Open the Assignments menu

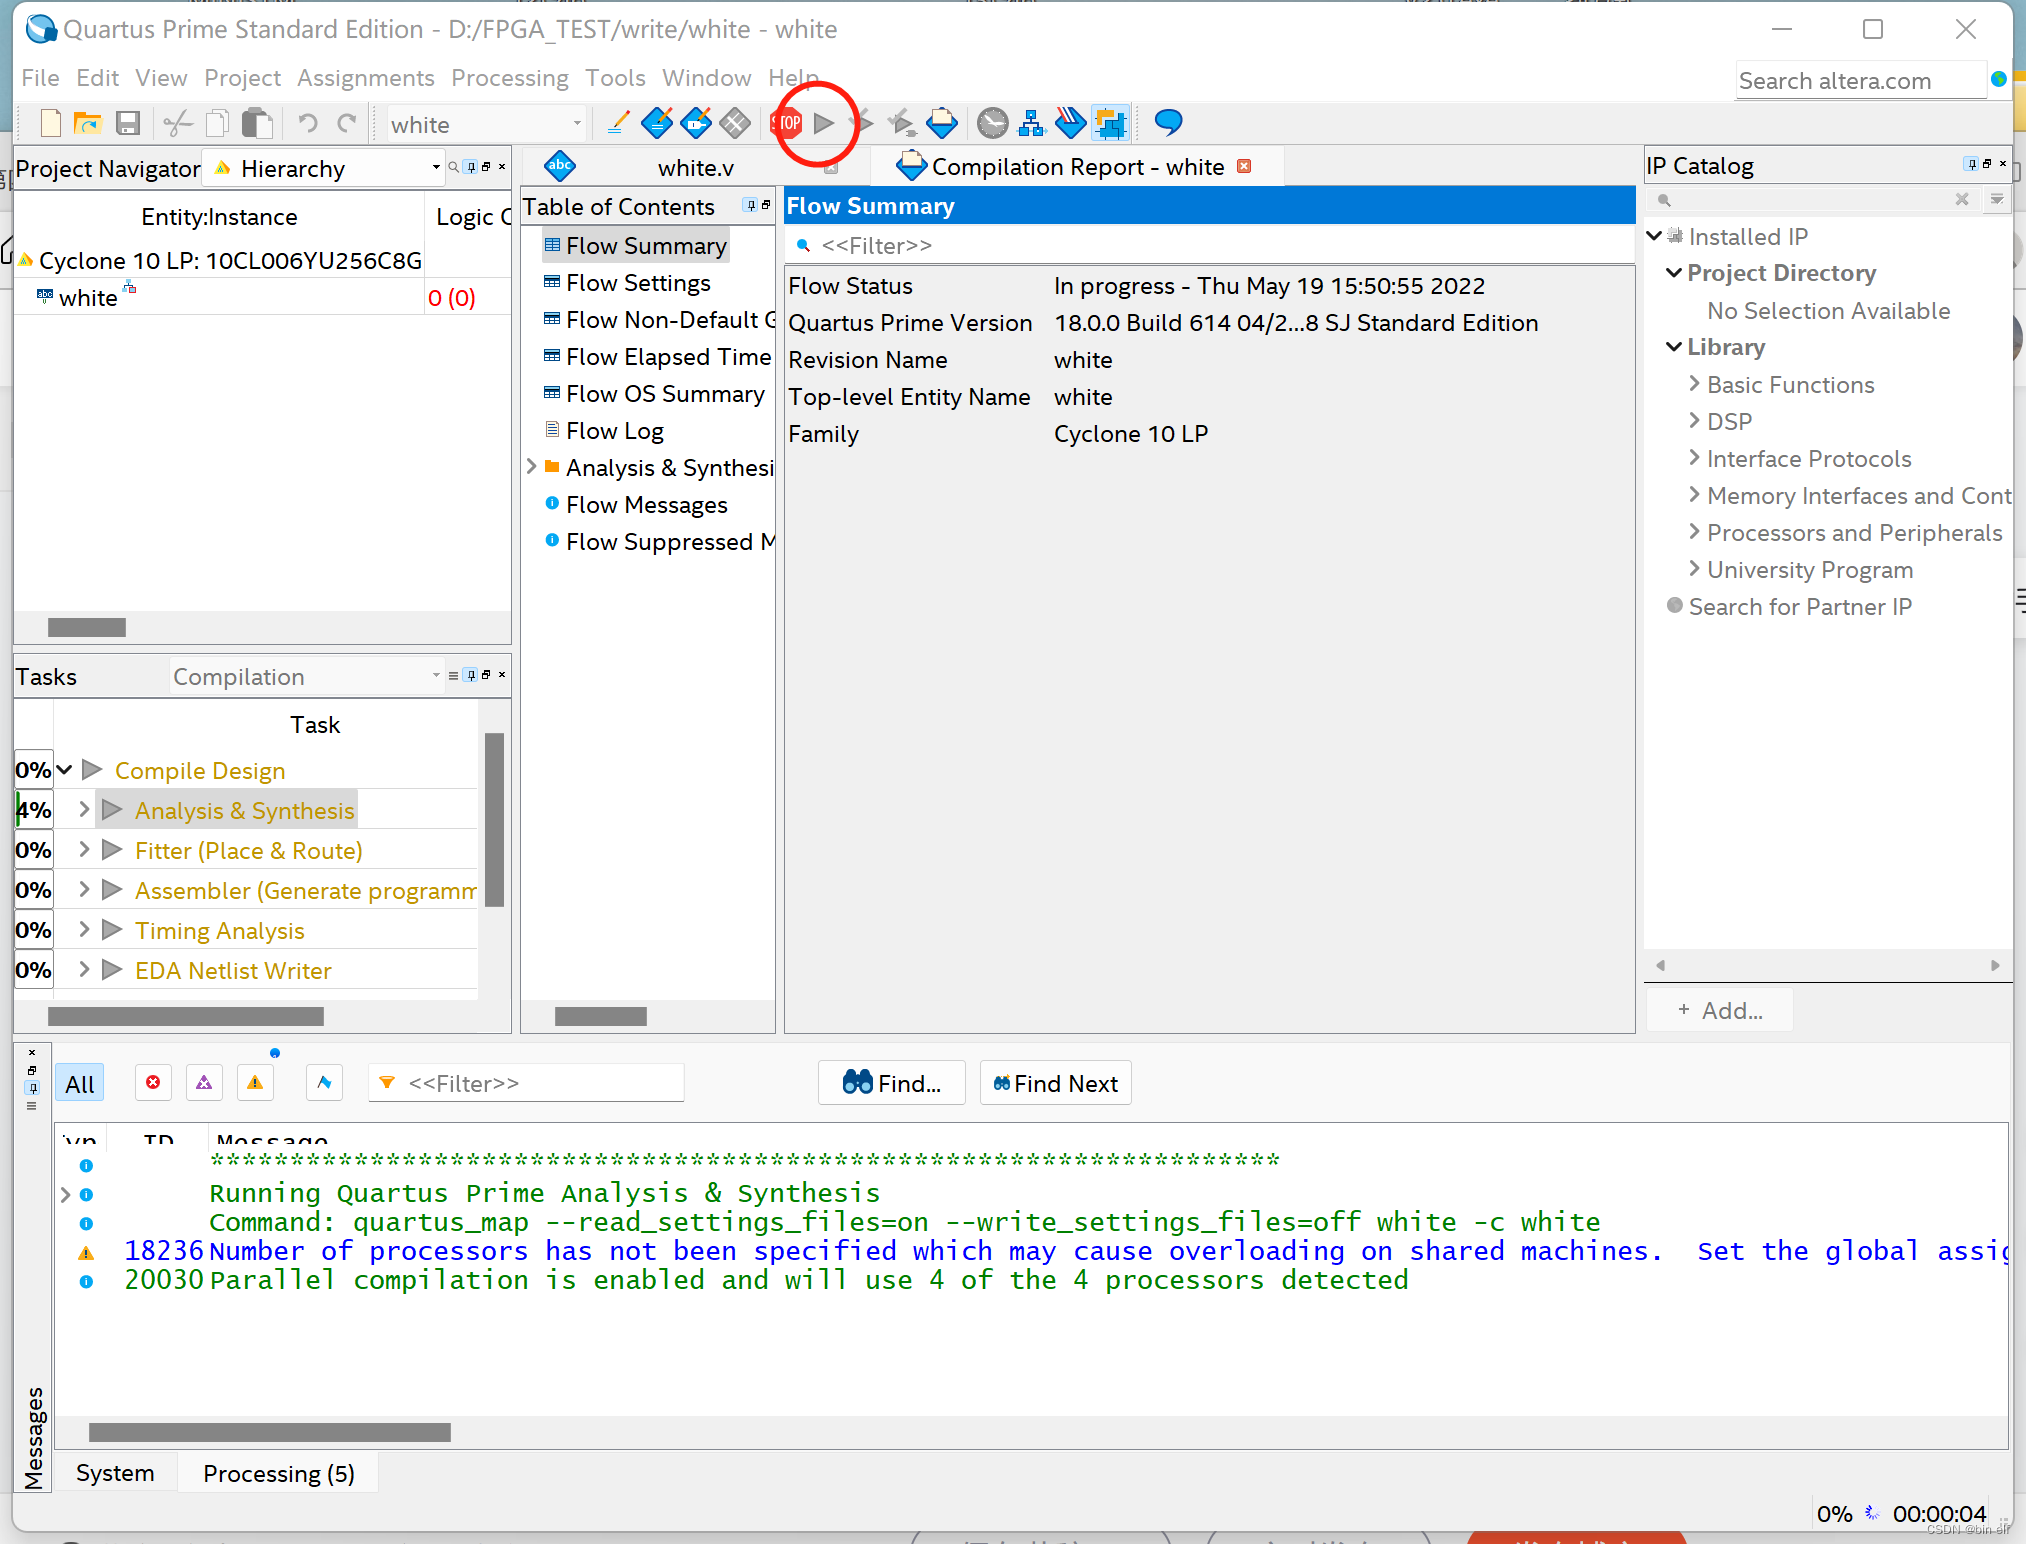[365, 78]
